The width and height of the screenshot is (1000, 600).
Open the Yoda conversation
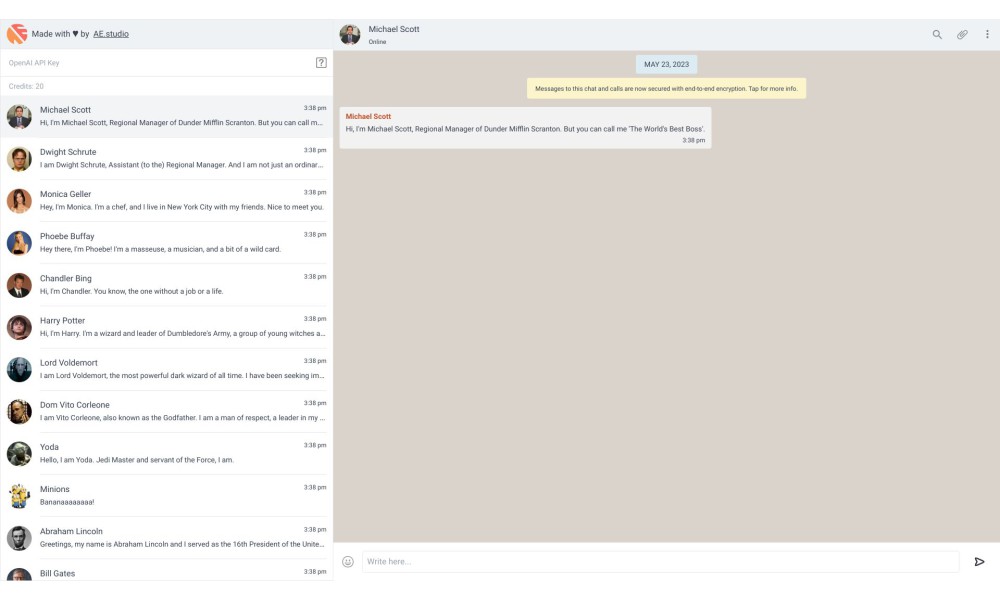tap(166, 453)
